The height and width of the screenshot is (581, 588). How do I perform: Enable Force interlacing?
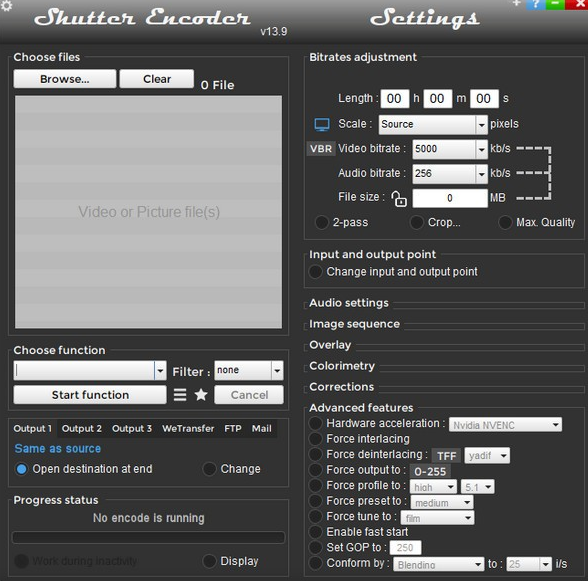[x=315, y=439]
